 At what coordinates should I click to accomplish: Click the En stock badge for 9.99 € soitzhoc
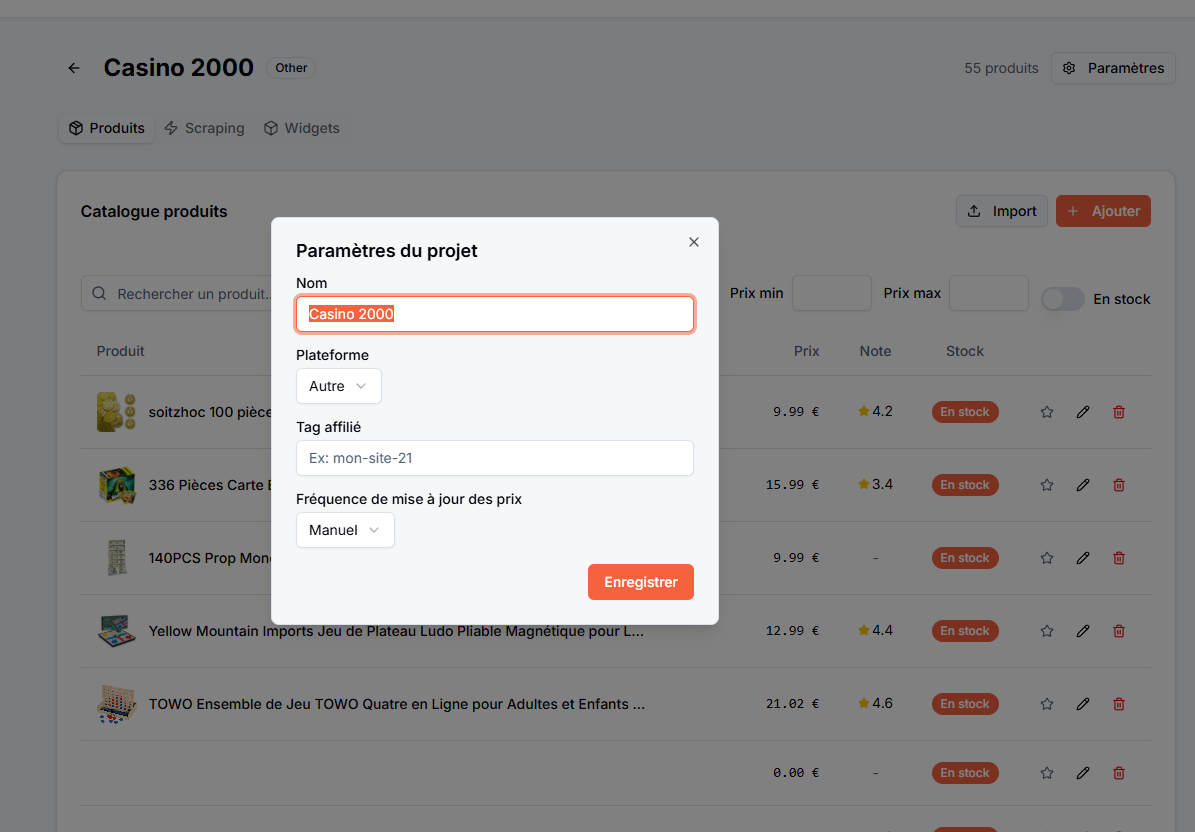click(965, 412)
